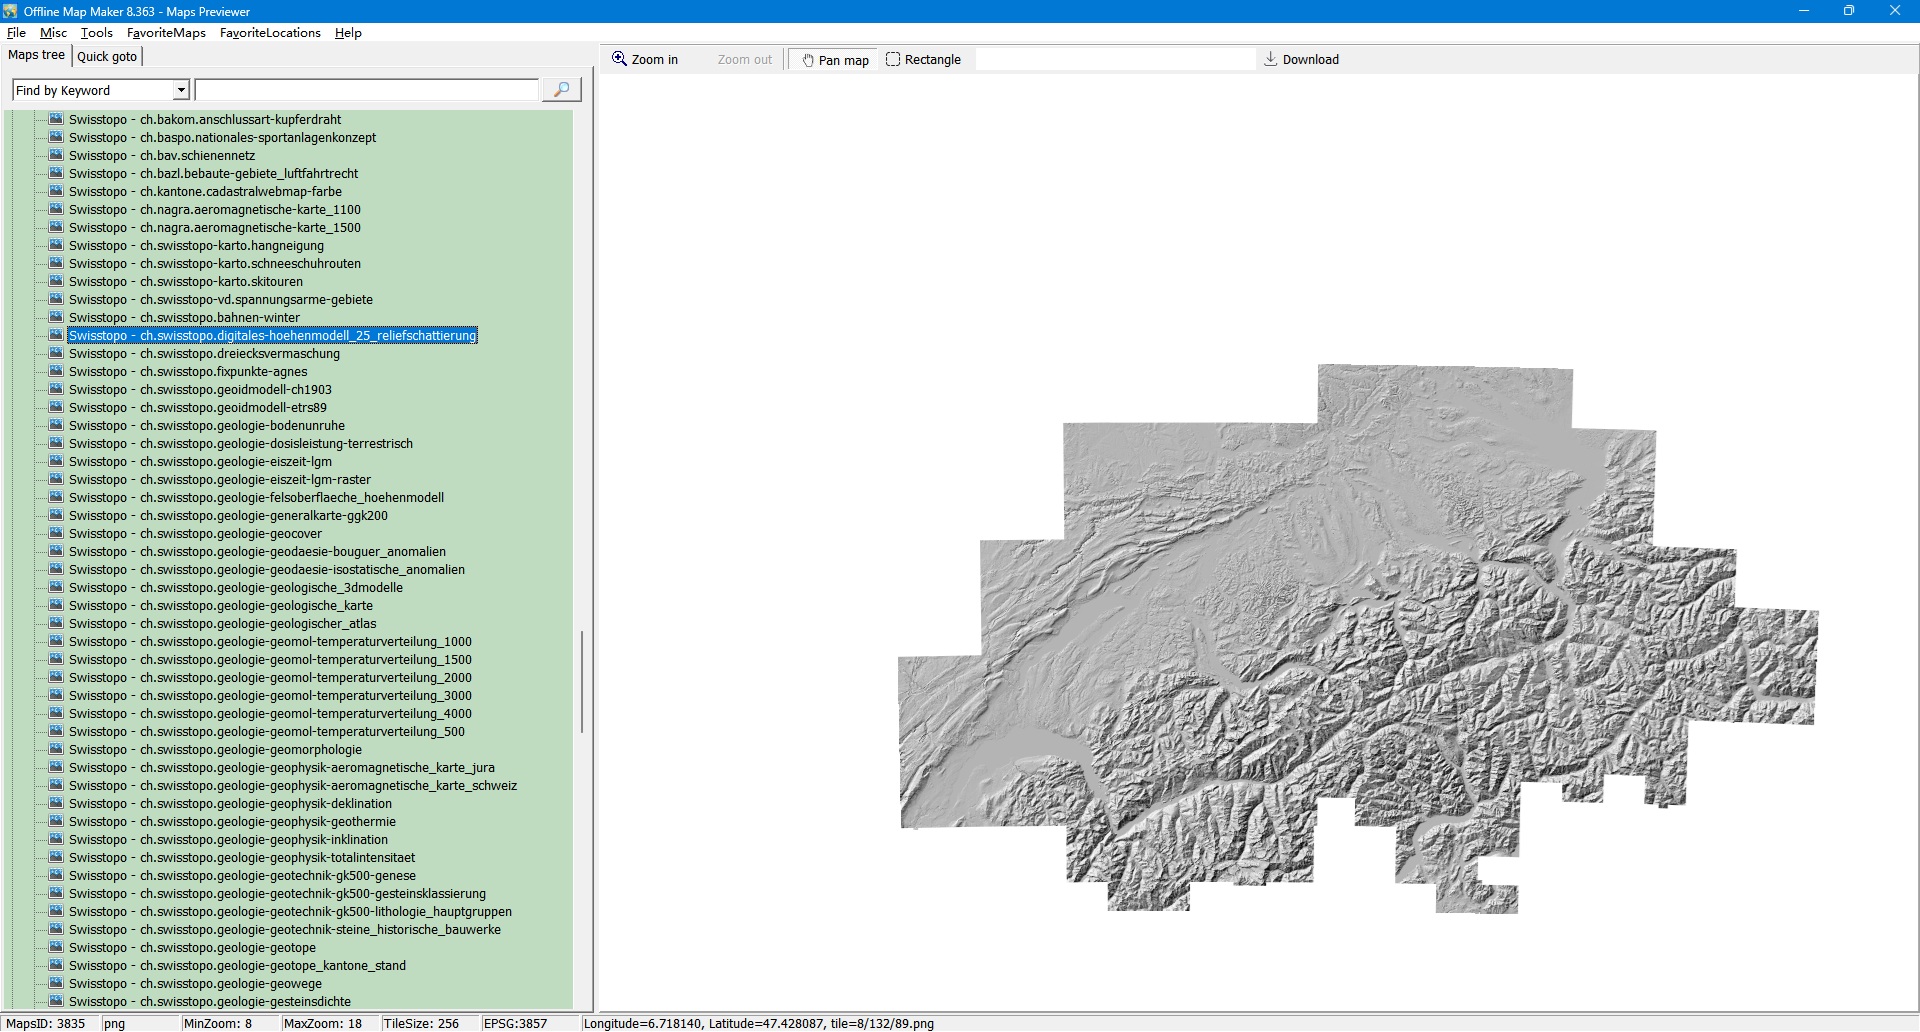Open the Find by Keyword dropdown
The height and width of the screenshot is (1032, 1920).
pyautogui.click(x=181, y=91)
